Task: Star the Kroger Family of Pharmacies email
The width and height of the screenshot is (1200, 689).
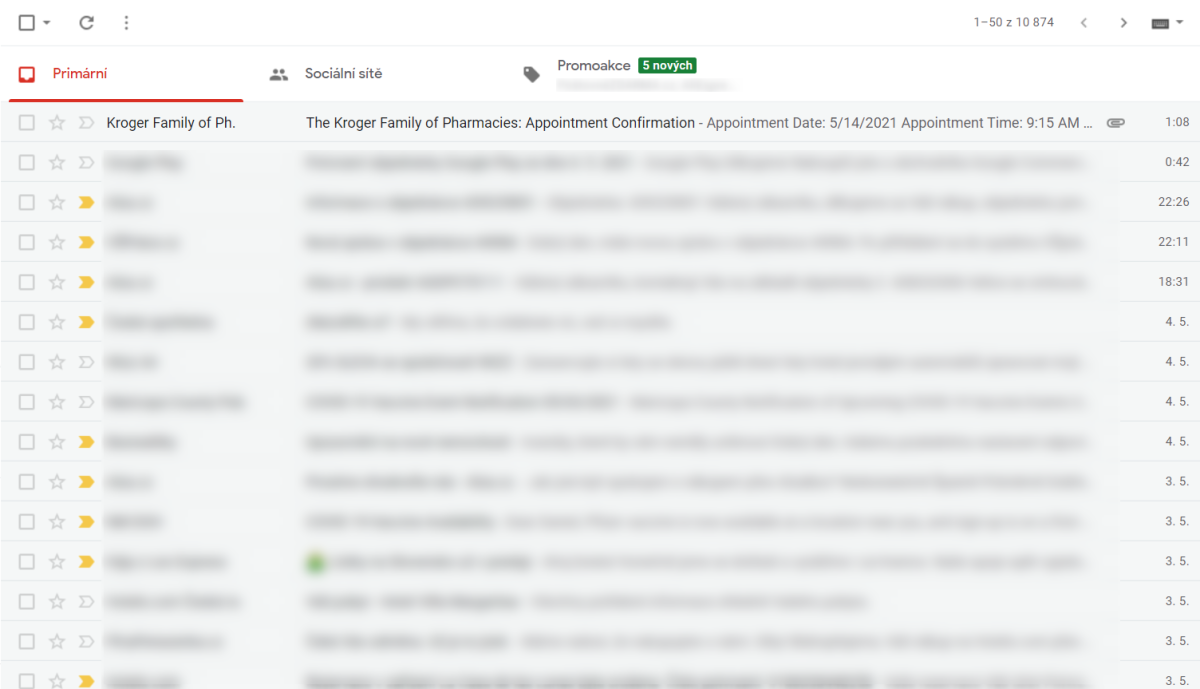Action: (57, 123)
